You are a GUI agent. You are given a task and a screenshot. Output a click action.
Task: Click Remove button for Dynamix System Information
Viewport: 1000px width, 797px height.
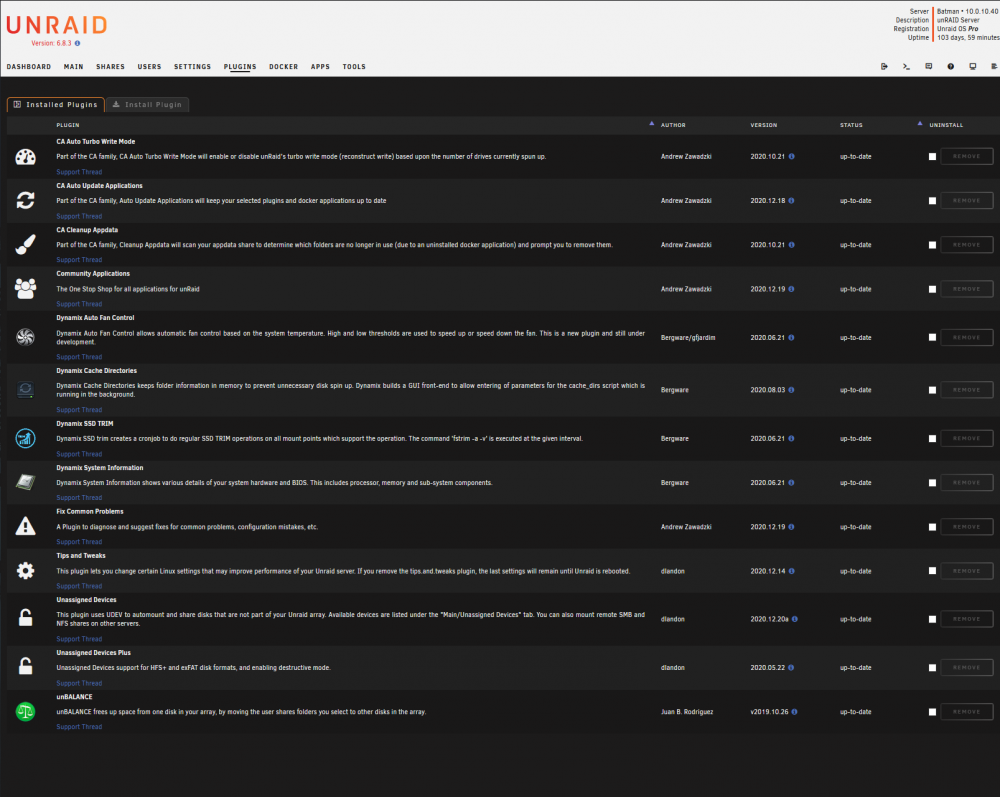point(967,483)
